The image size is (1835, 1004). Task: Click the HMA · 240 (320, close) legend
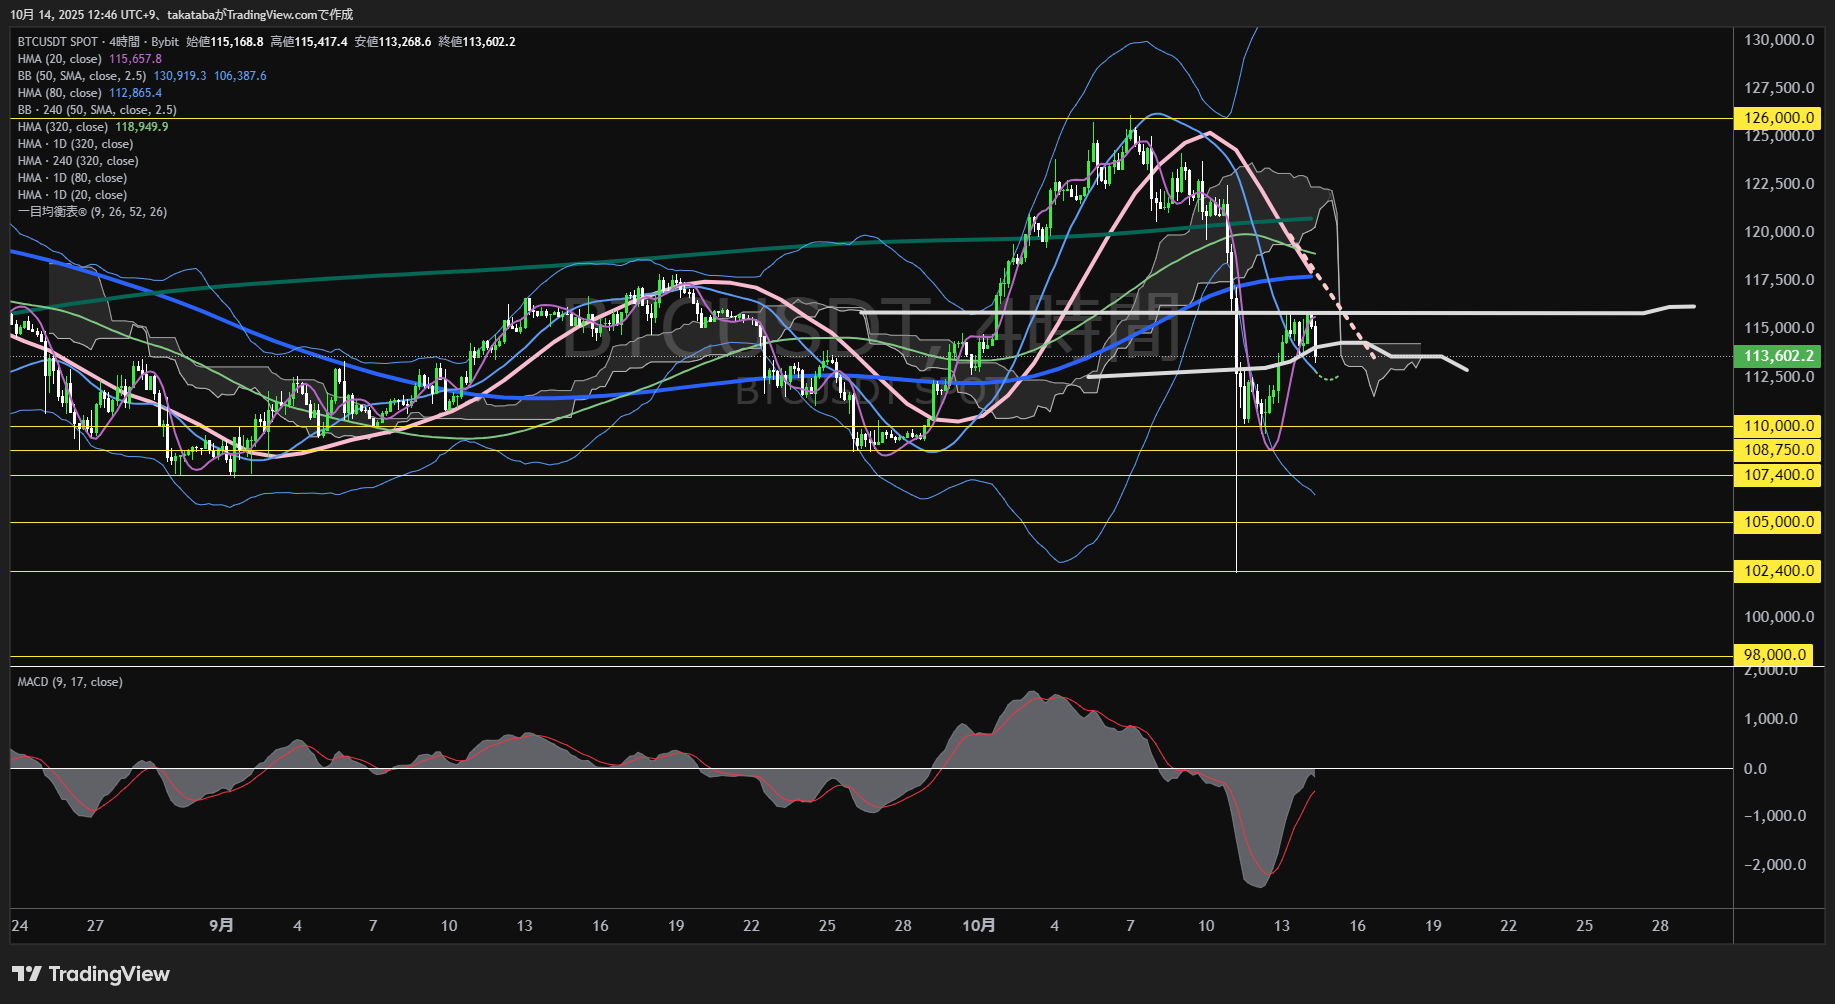pos(78,161)
